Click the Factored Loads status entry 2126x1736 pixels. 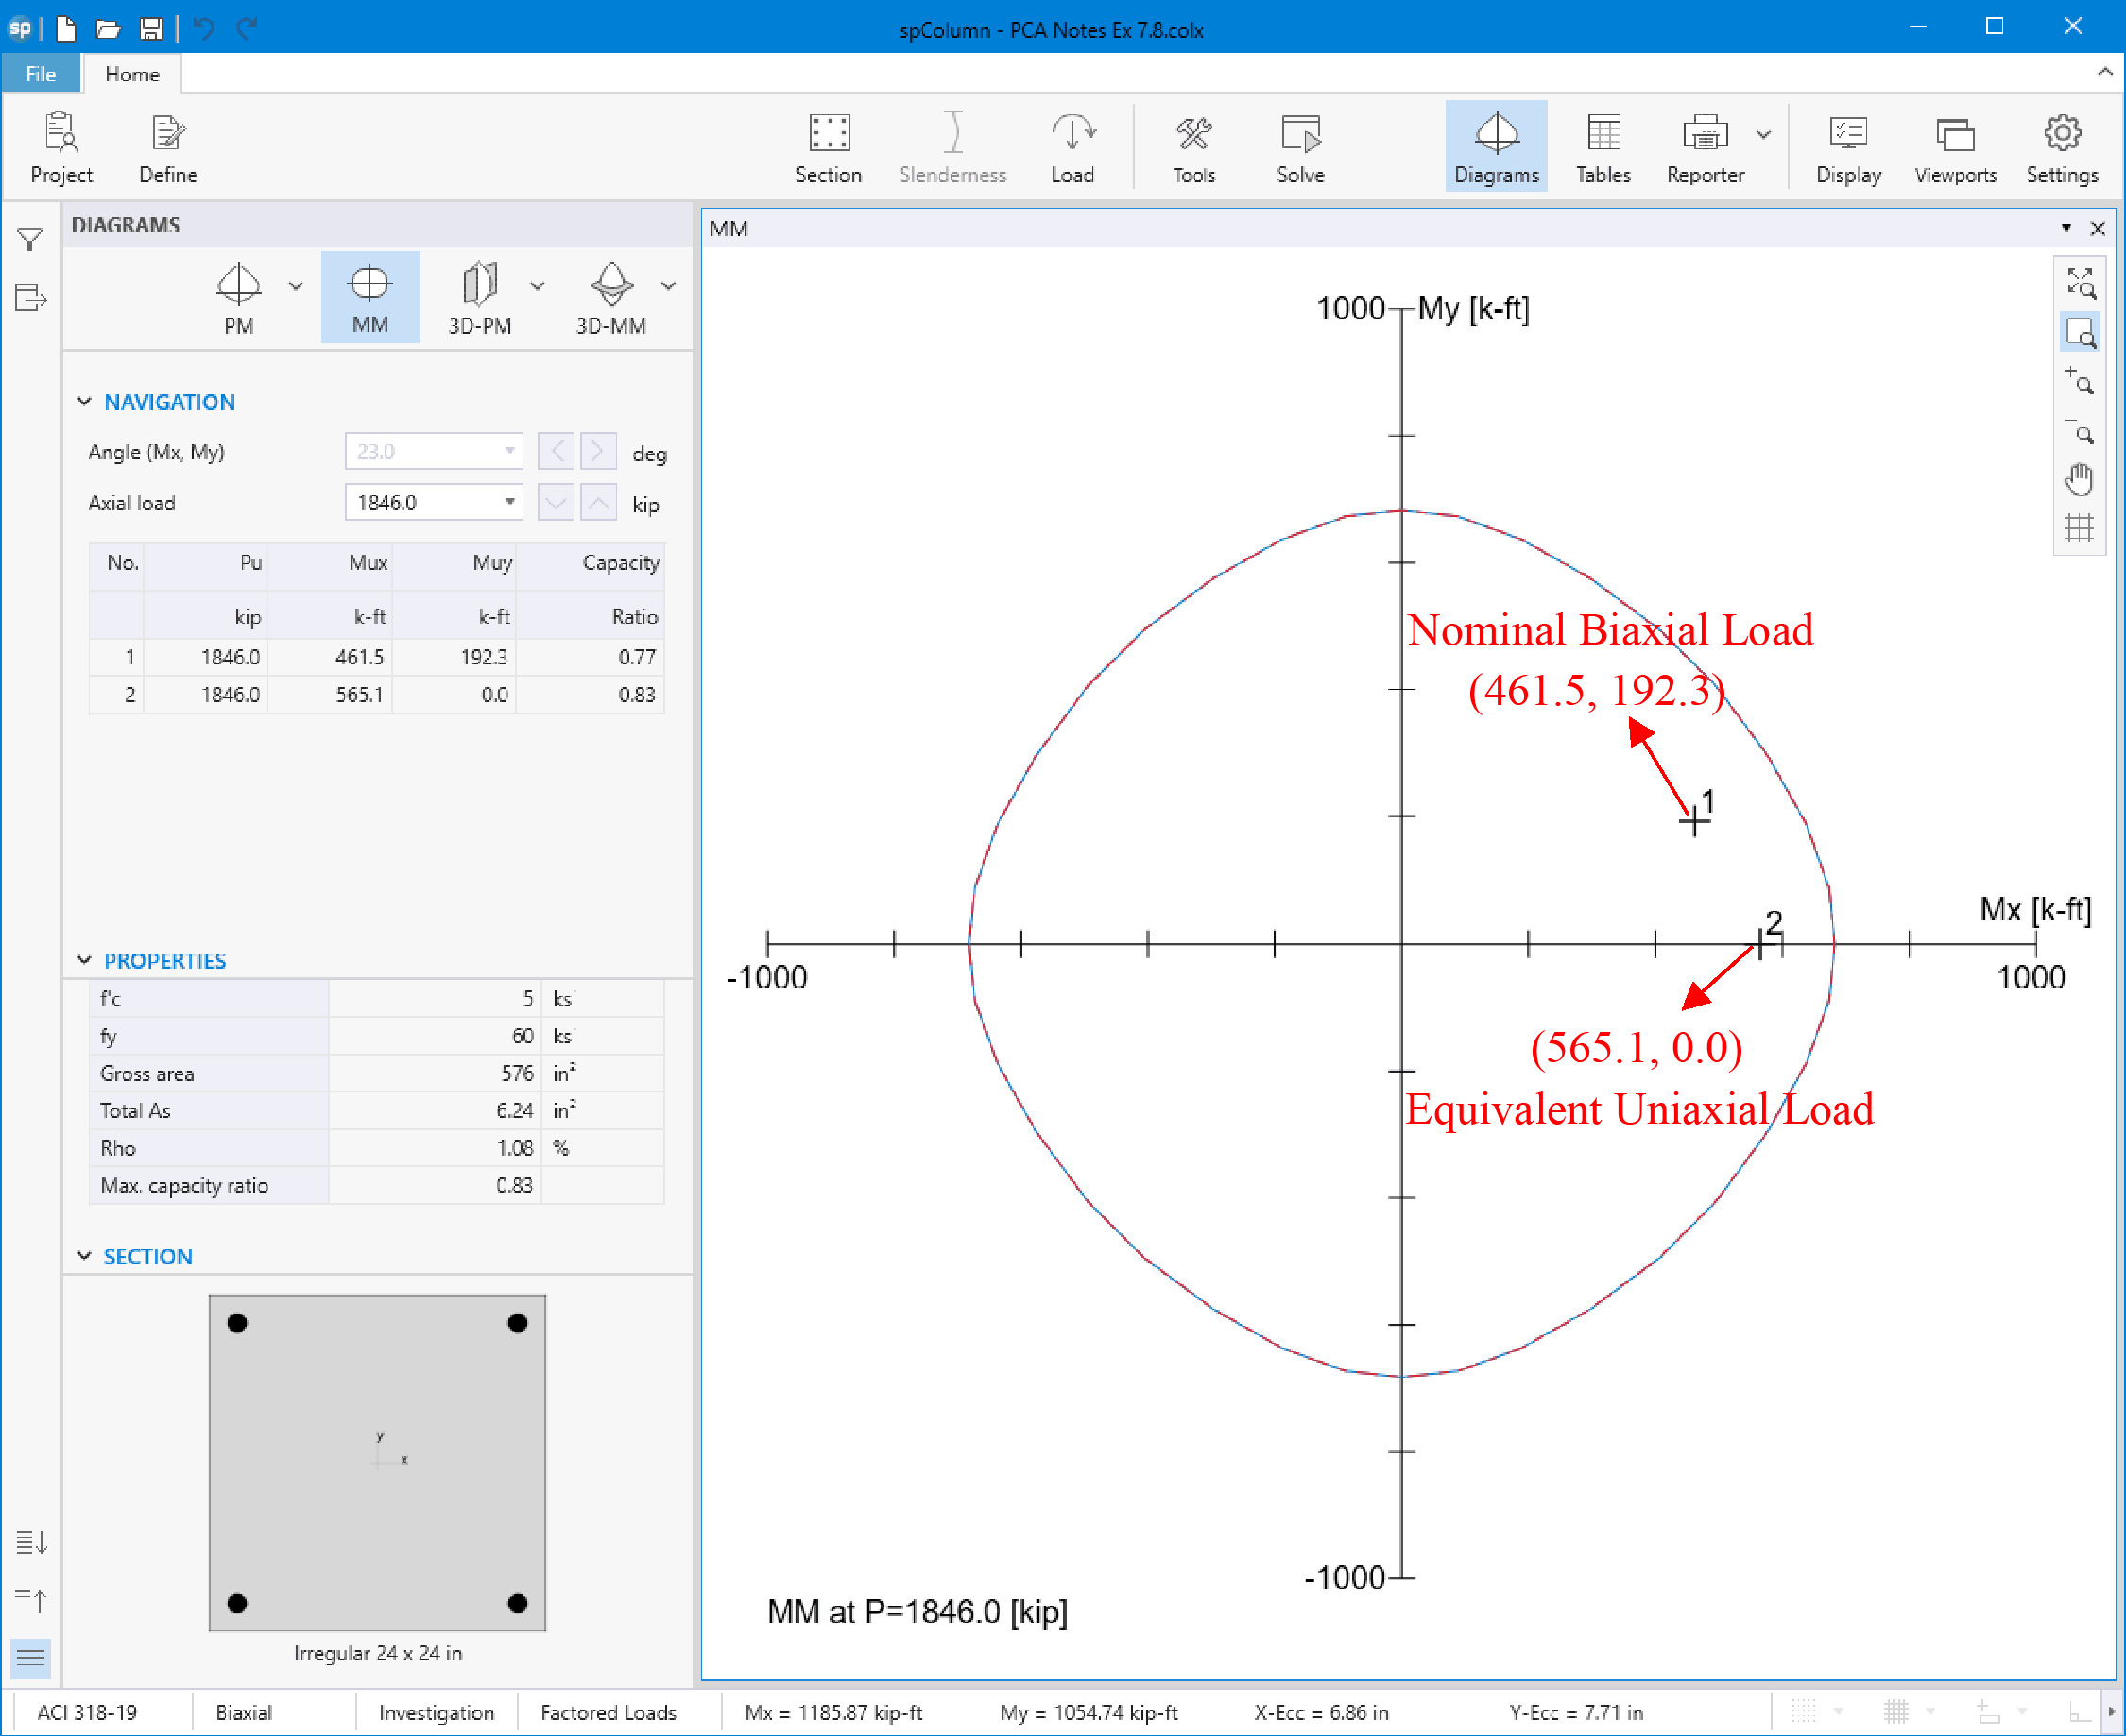(x=608, y=1712)
